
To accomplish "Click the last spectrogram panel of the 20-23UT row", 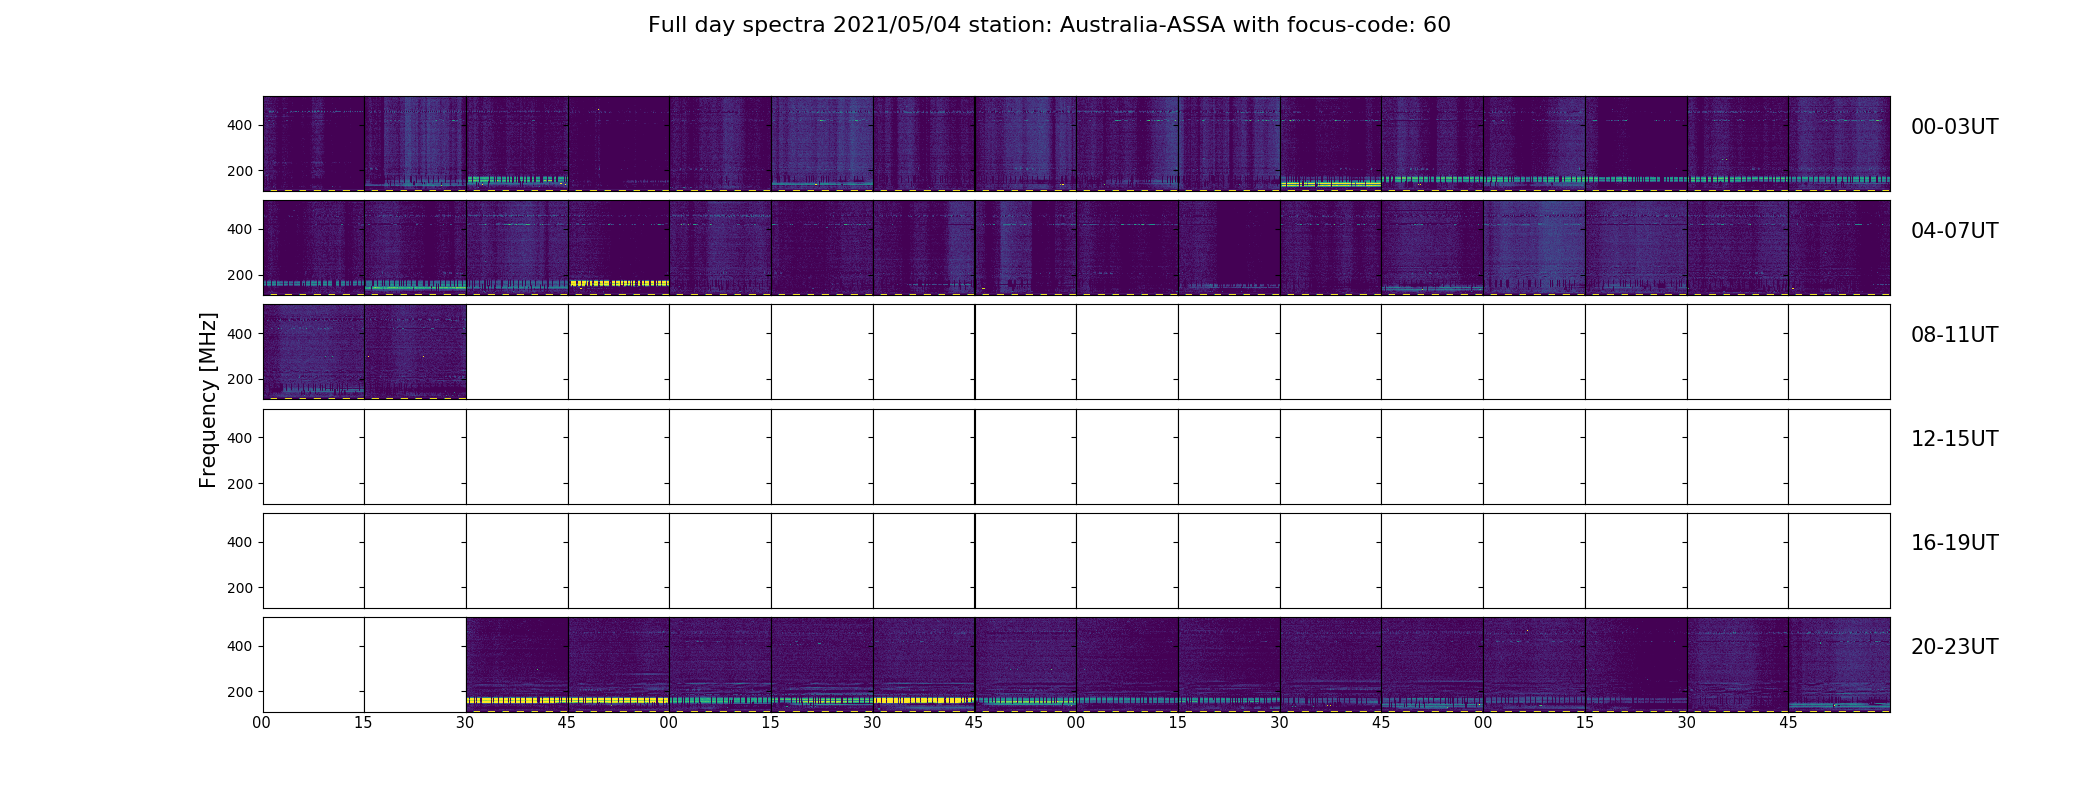I will pyautogui.click(x=1839, y=664).
